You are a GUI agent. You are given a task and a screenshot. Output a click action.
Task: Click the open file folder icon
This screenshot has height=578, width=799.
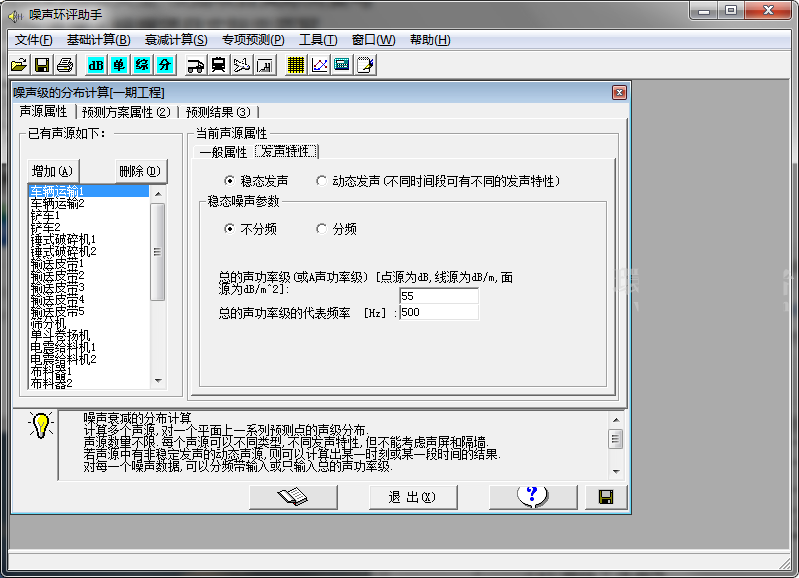click(19, 65)
